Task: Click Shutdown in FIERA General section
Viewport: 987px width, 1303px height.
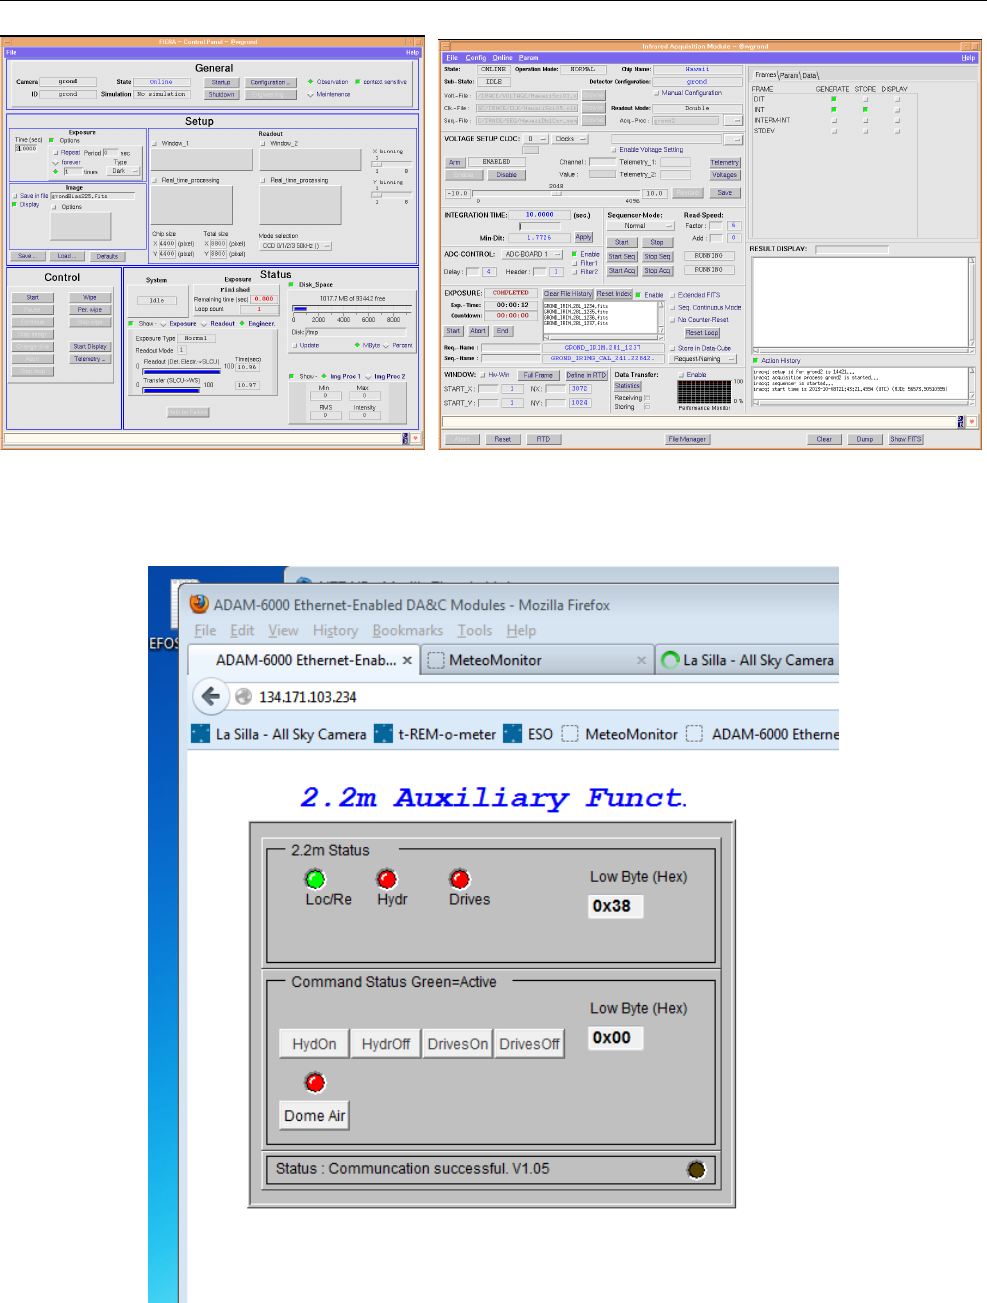Action: pyautogui.click(x=222, y=95)
